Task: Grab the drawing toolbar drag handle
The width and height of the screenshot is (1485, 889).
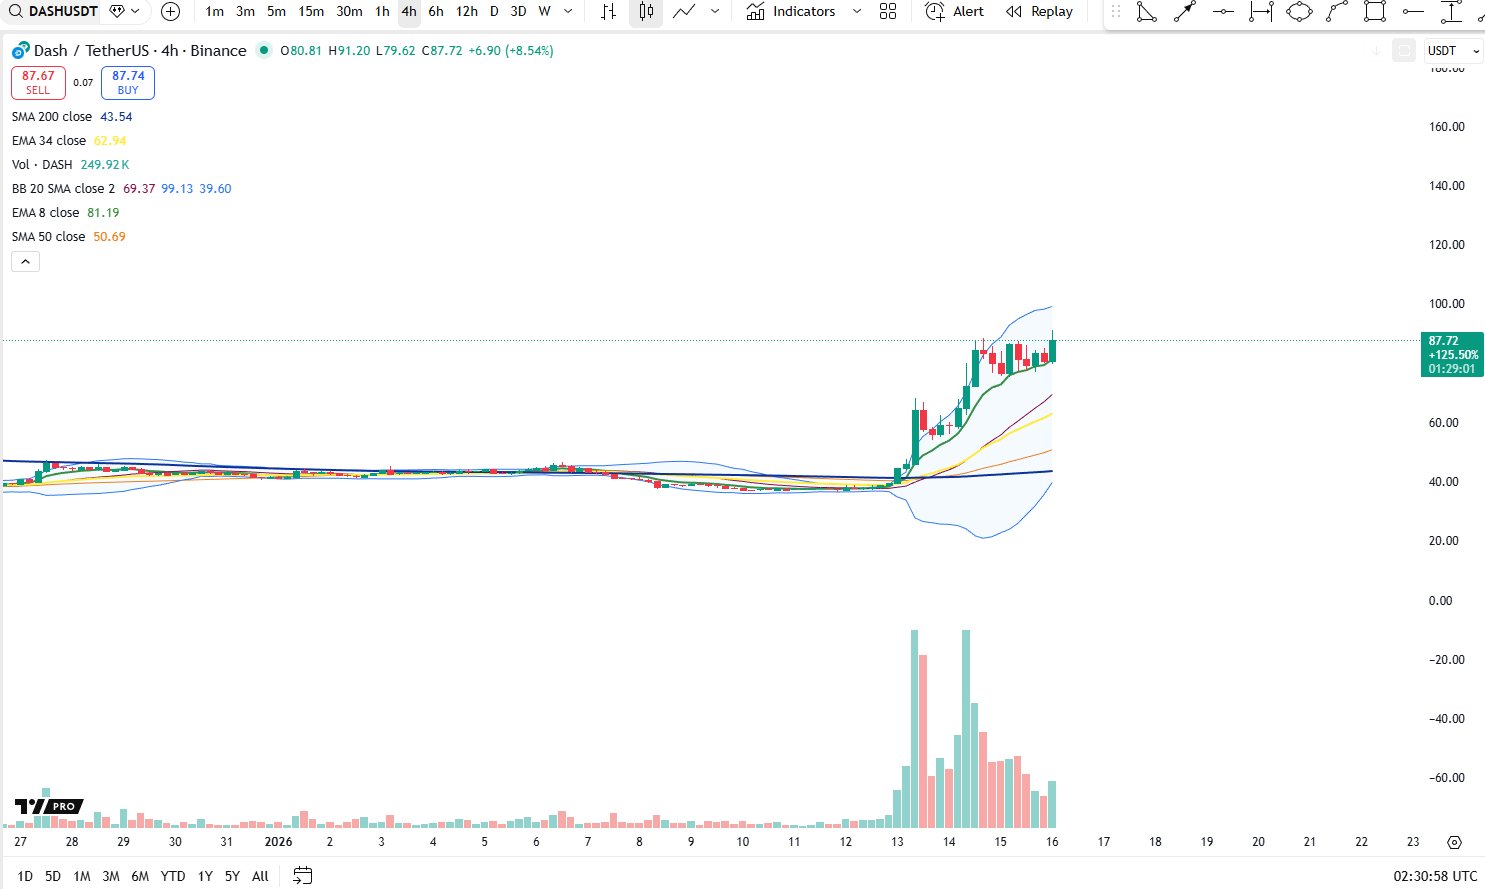Action: (x=1116, y=12)
